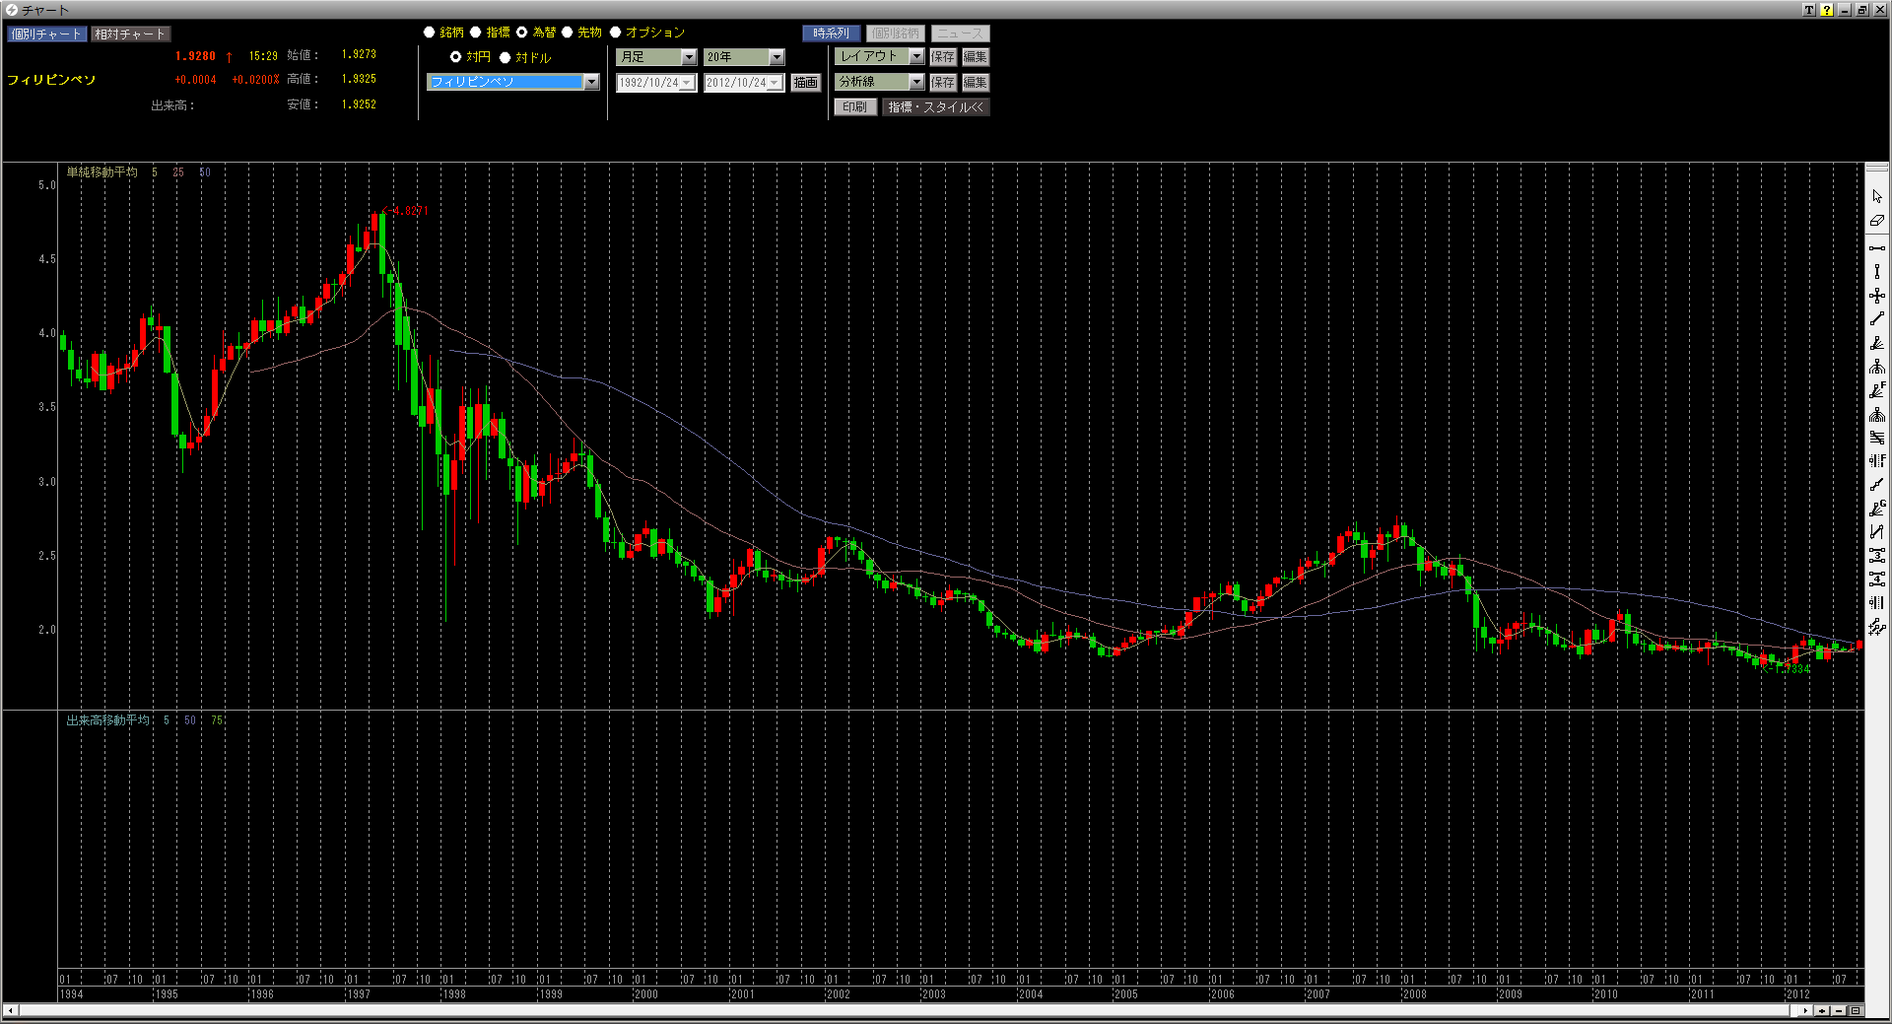The image size is (1892, 1024).
Task: Select the 為替 radio button
Action: click(x=522, y=33)
